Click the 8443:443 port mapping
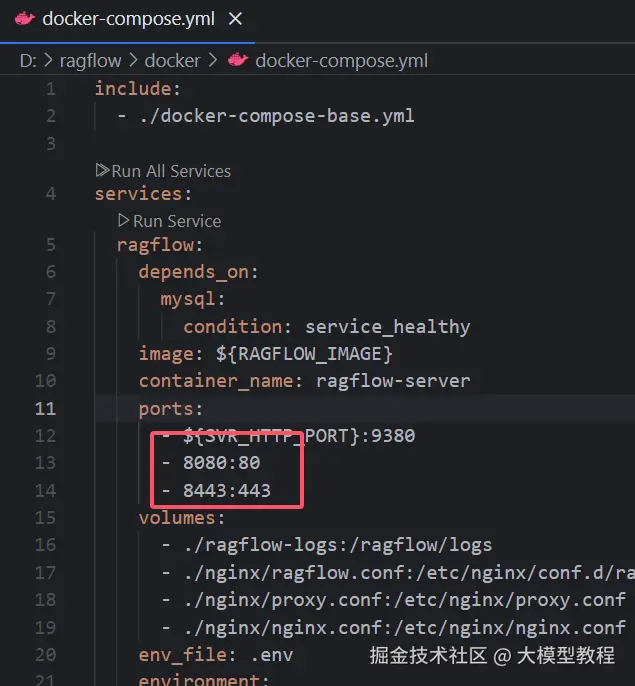This screenshot has height=686, width=635. [x=227, y=490]
